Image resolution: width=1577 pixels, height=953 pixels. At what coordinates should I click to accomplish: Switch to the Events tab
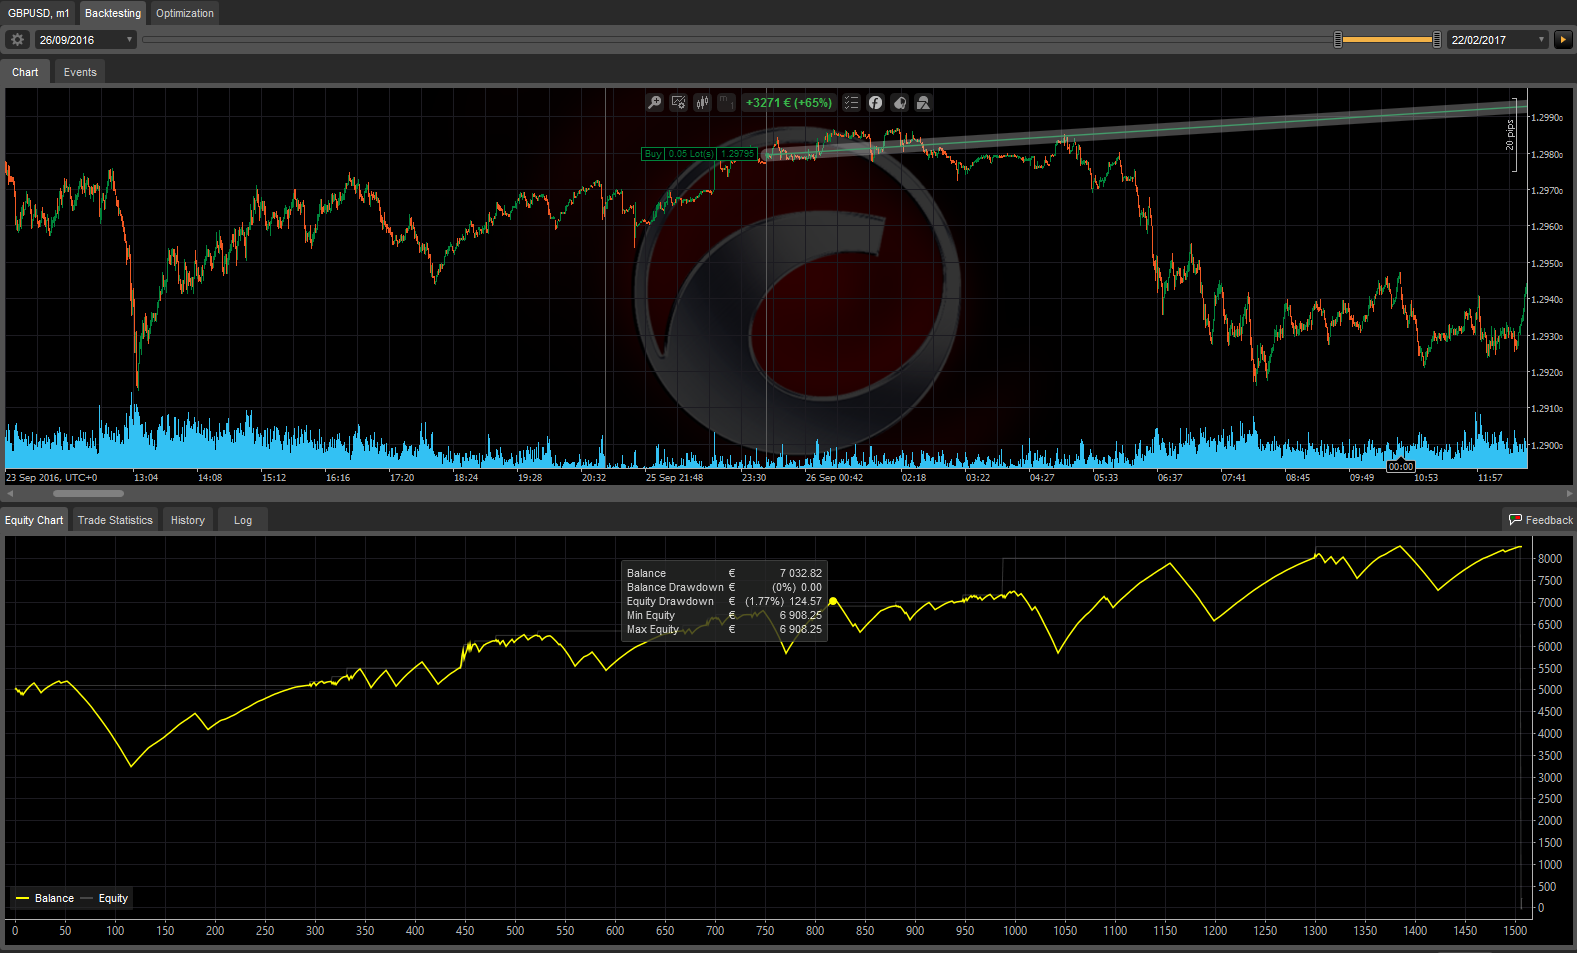[80, 72]
